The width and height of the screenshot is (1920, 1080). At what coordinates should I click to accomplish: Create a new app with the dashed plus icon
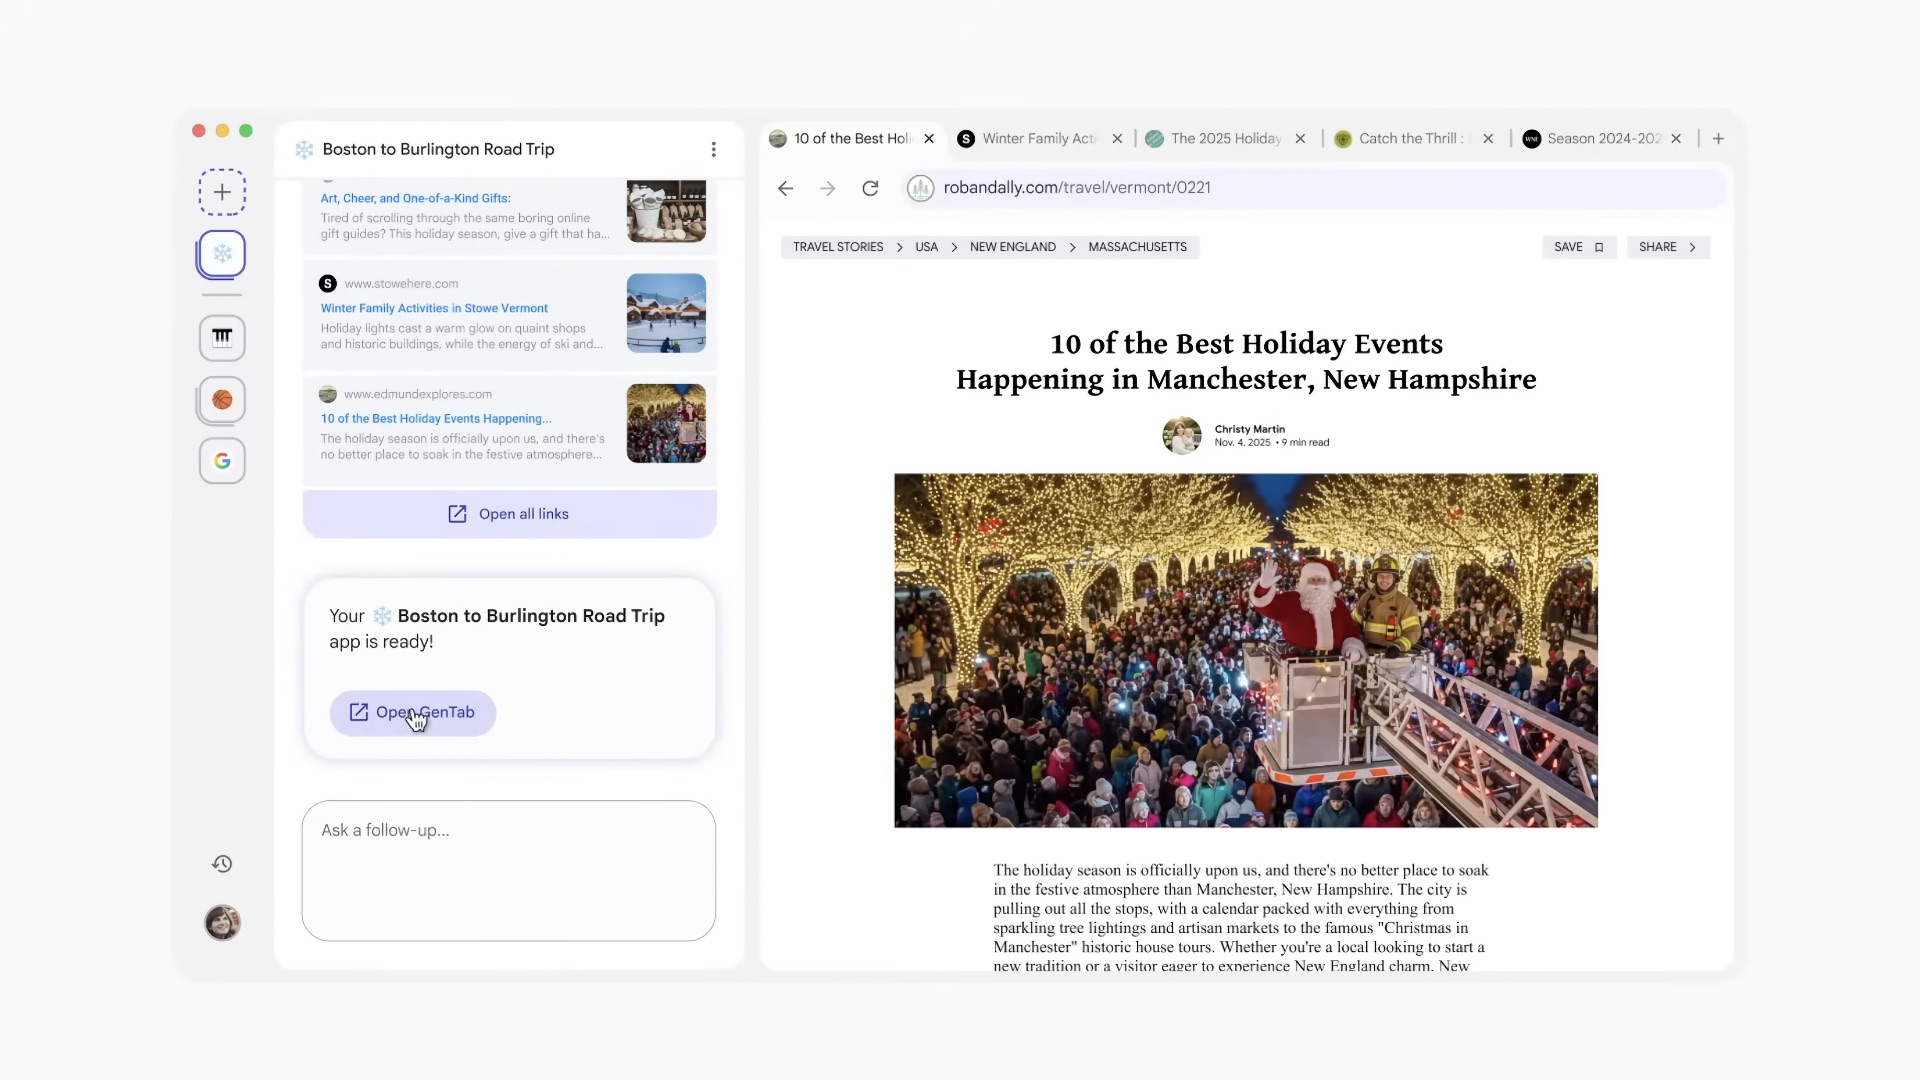click(221, 192)
